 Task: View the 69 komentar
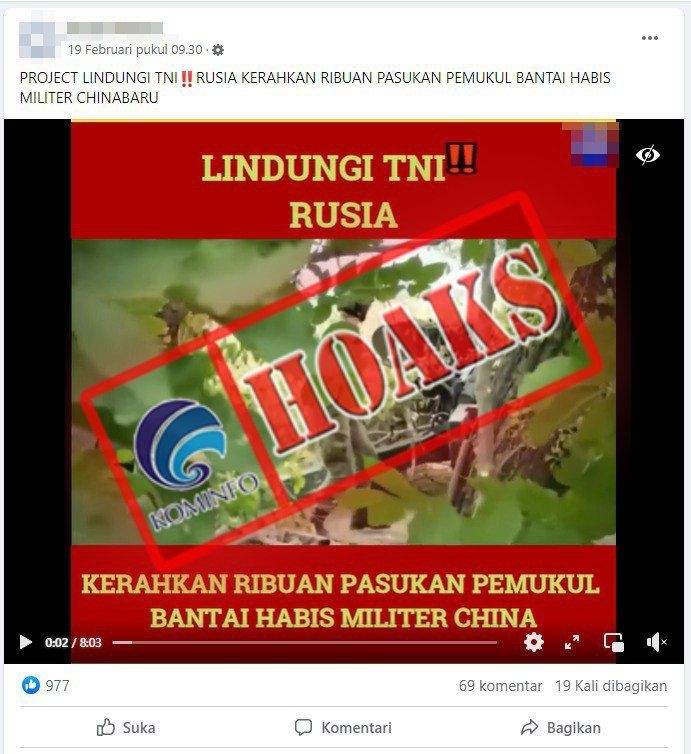coord(500,686)
